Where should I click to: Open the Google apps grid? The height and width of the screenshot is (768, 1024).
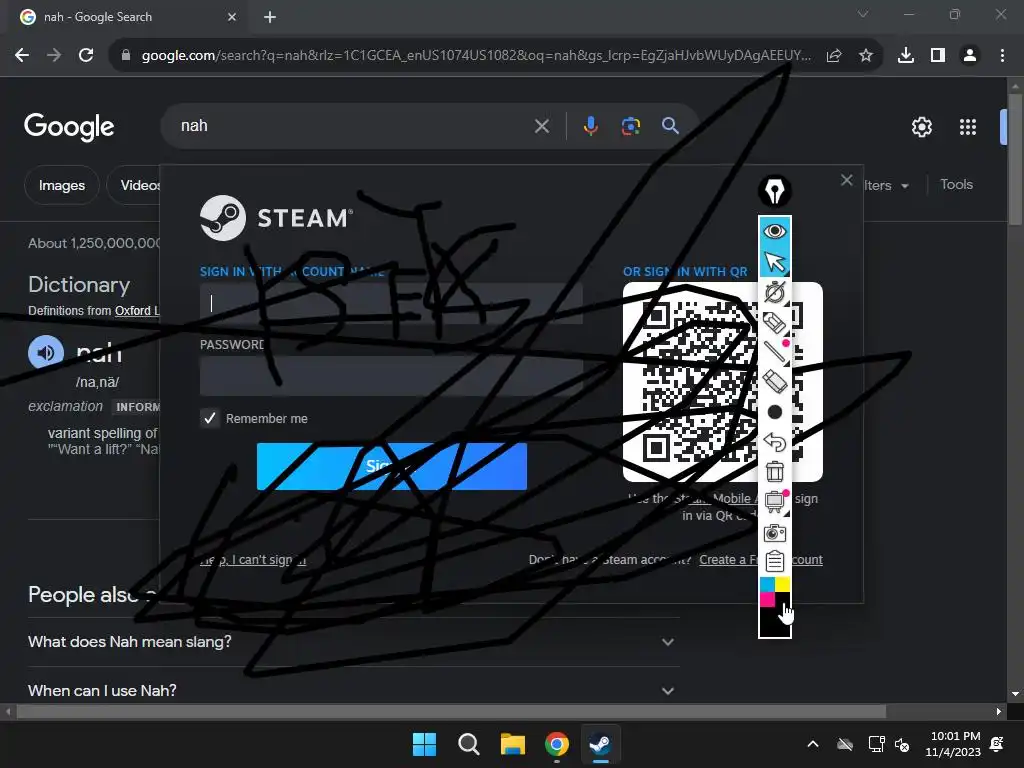pyautogui.click(x=968, y=127)
